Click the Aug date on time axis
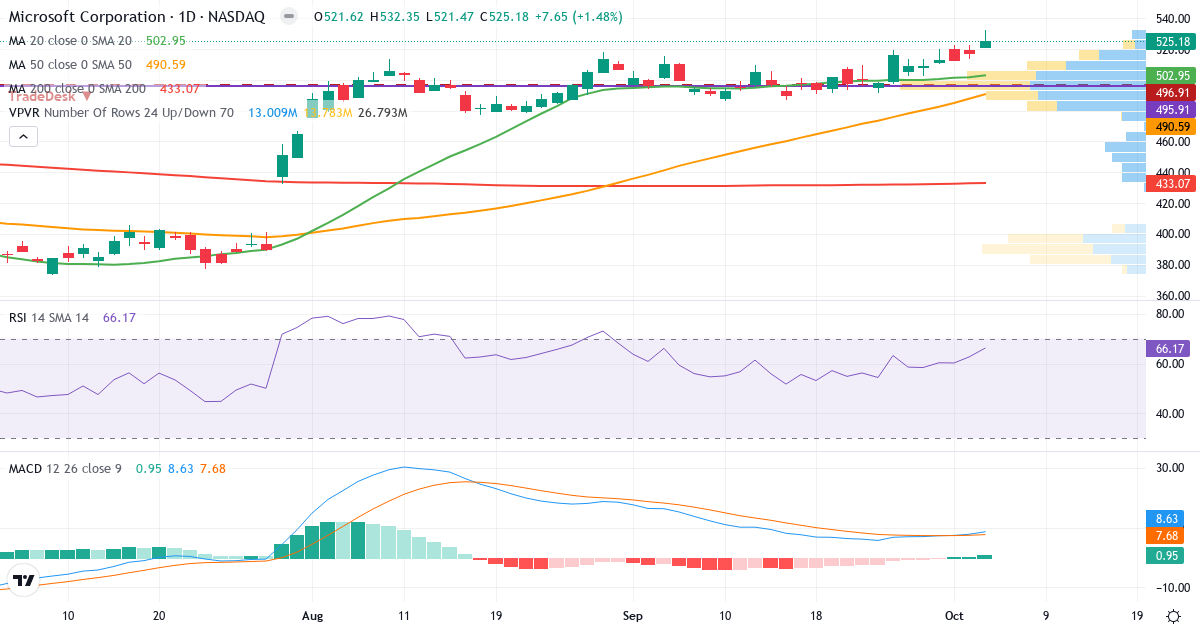The height and width of the screenshot is (630, 1200). (312, 616)
